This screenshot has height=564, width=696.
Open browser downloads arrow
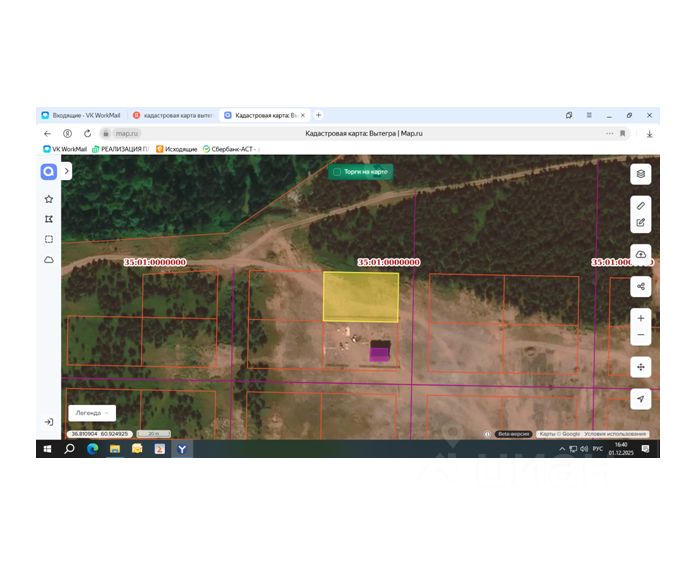(649, 134)
